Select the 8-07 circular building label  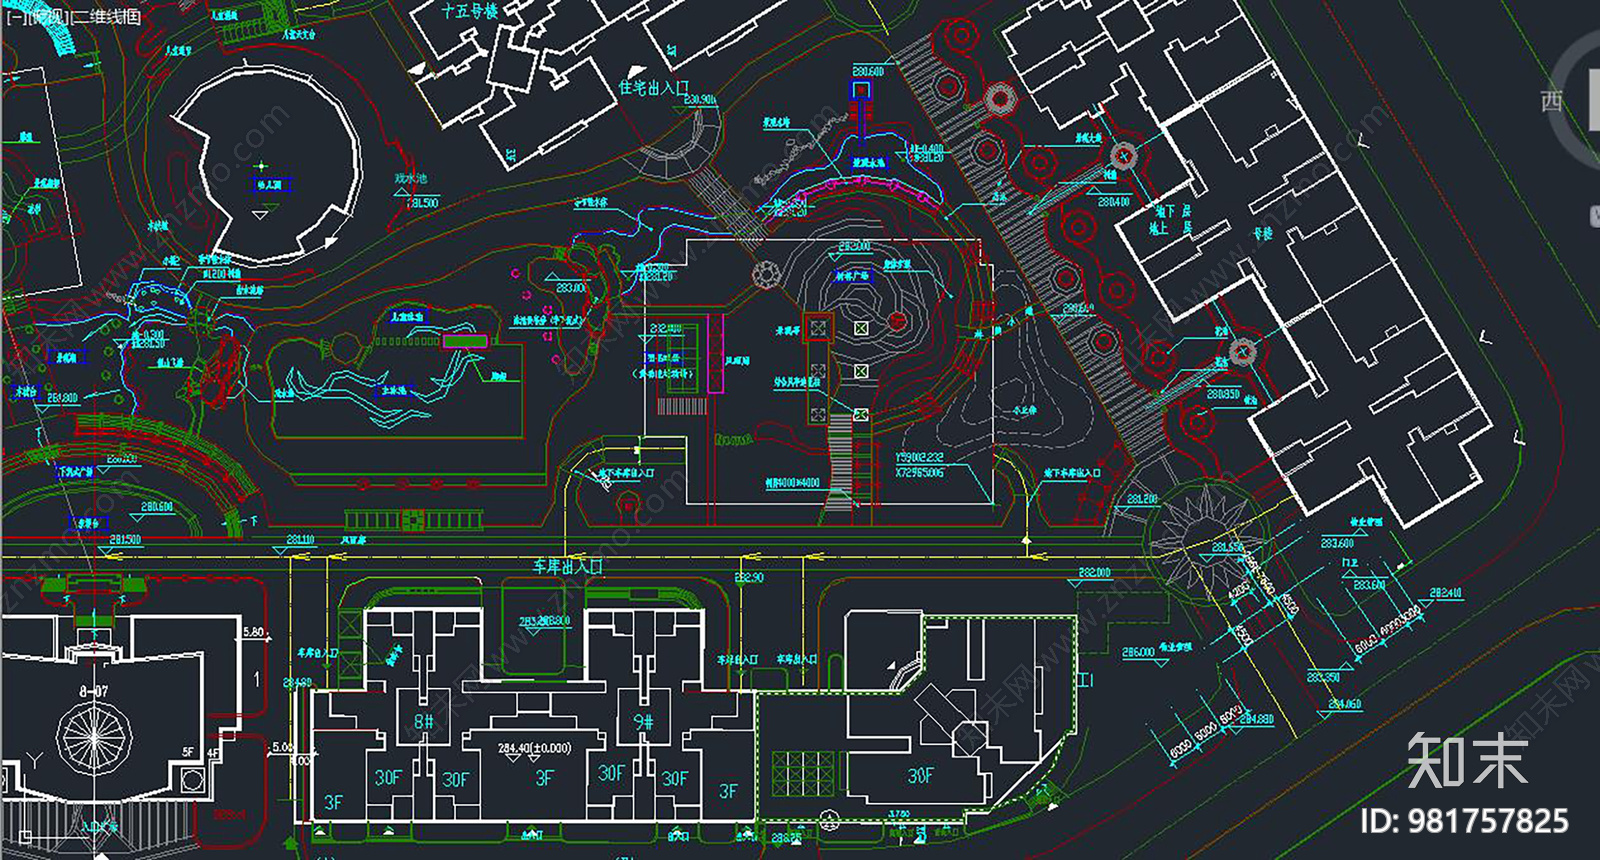(x=94, y=691)
